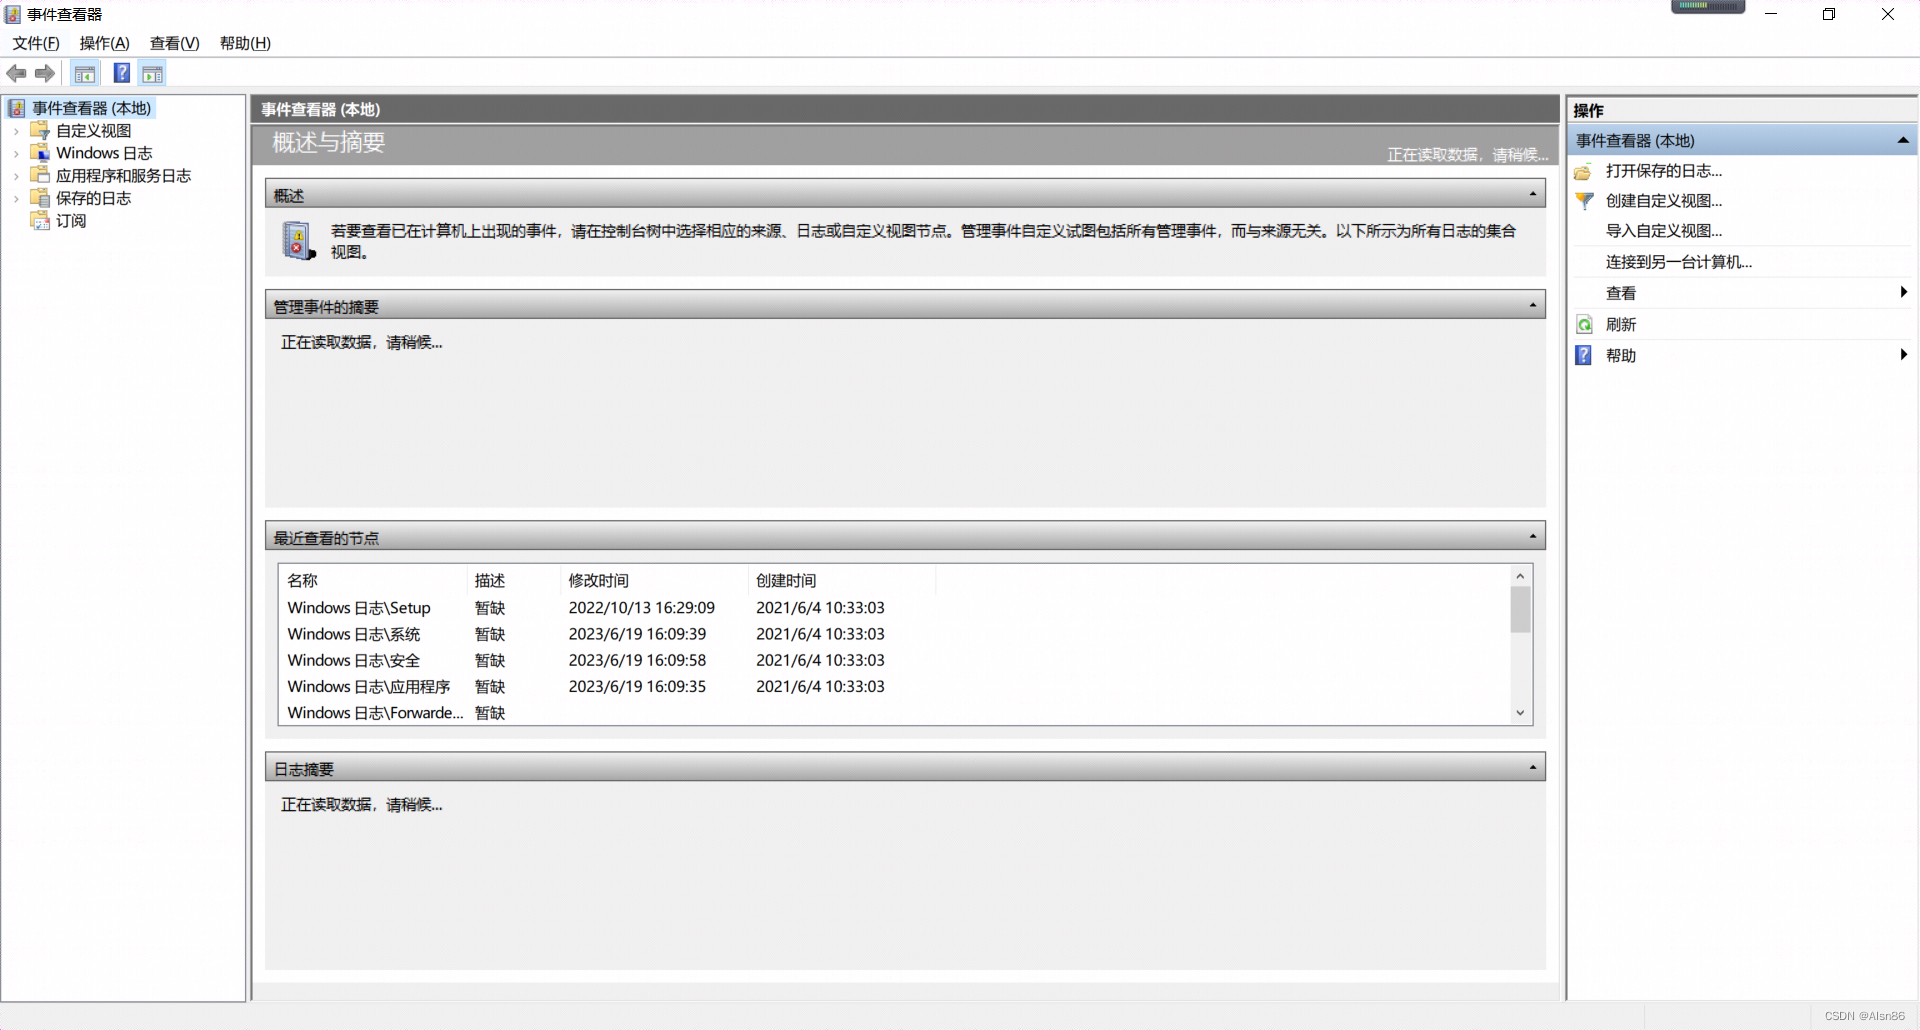Click the recent nodes scrollbar up arrow
This screenshot has width=1920, height=1030.
click(x=1520, y=576)
